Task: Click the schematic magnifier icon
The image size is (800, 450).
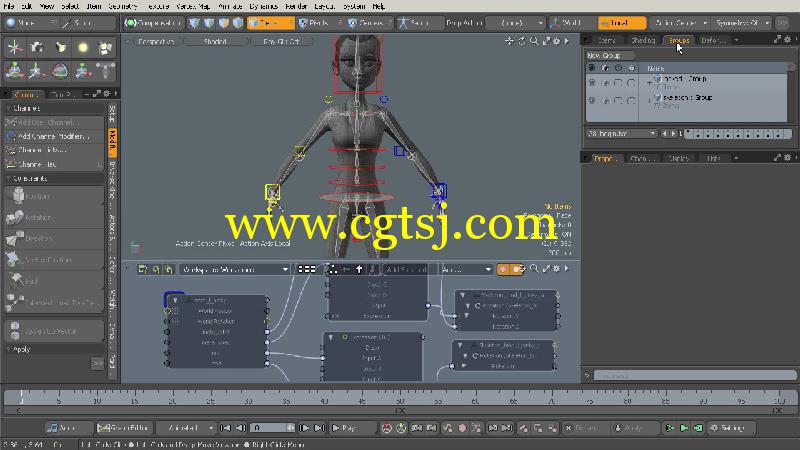Action: (x=534, y=269)
